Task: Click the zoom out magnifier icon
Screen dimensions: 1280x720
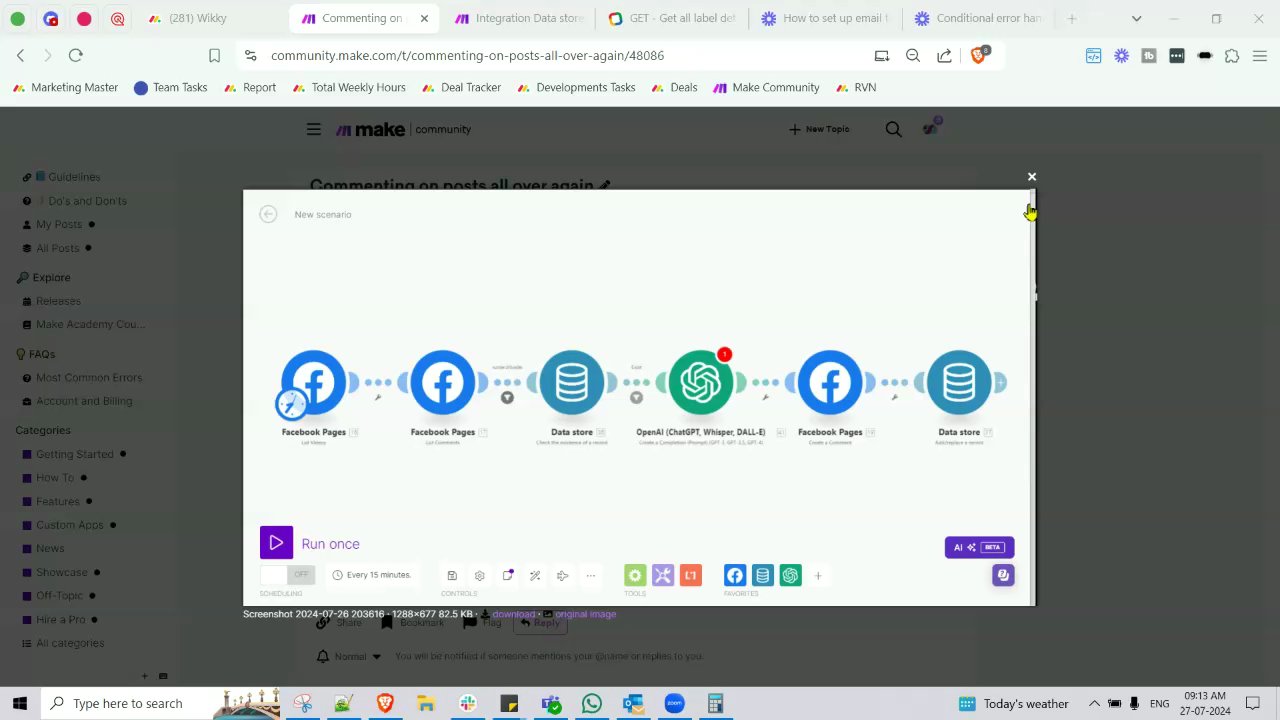Action: click(x=913, y=55)
